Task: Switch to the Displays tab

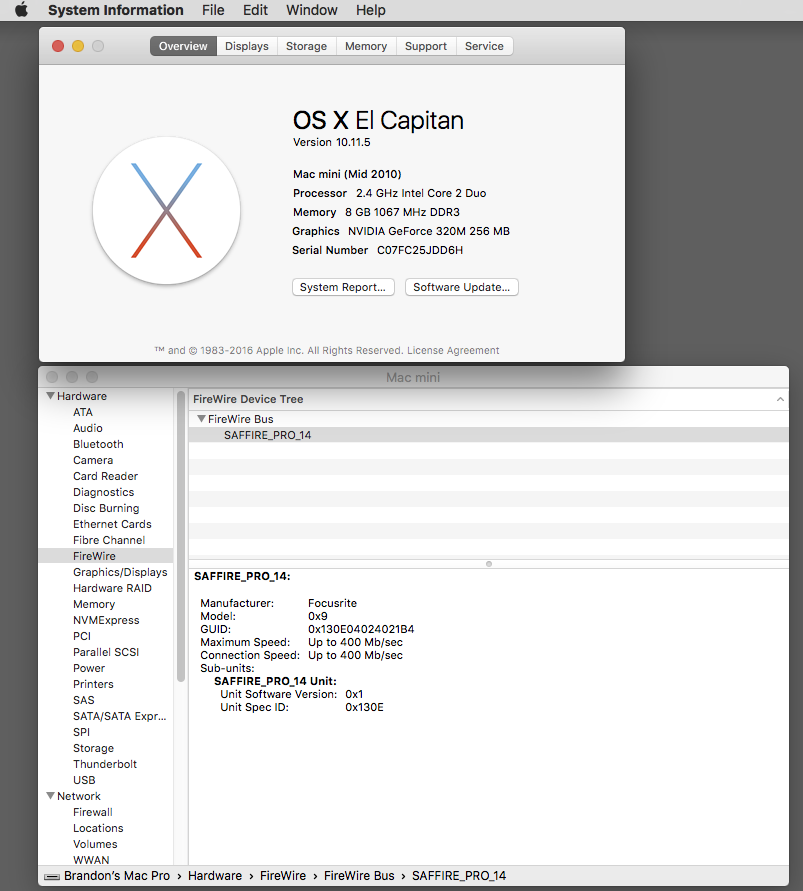Action: tap(247, 46)
